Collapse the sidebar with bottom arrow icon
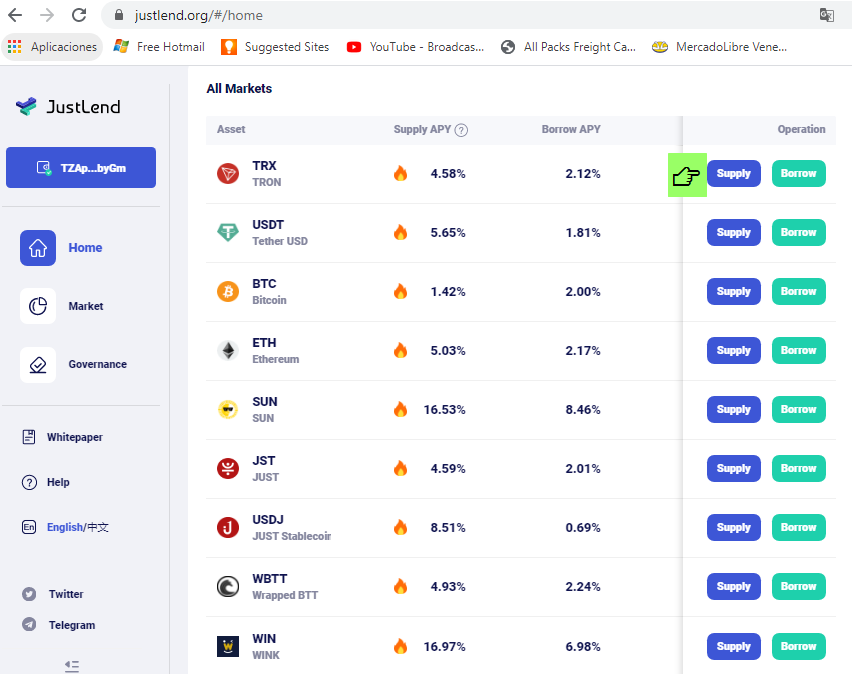Viewport: 852px width, 674px height. [x=72, y=666]
